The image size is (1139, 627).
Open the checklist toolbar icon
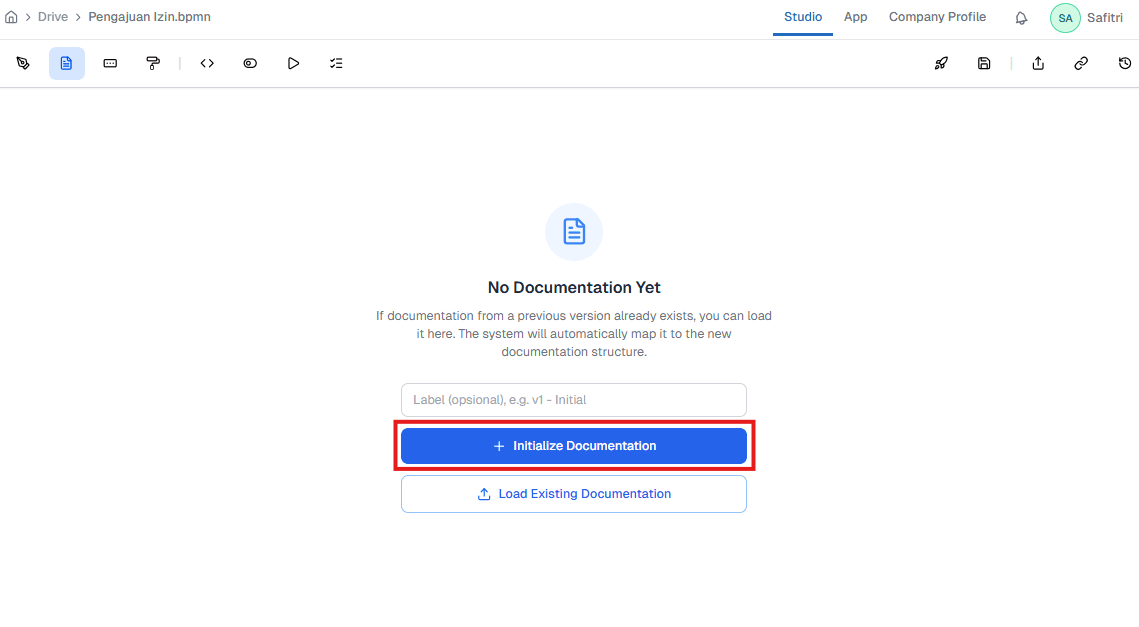click(336, 63)
